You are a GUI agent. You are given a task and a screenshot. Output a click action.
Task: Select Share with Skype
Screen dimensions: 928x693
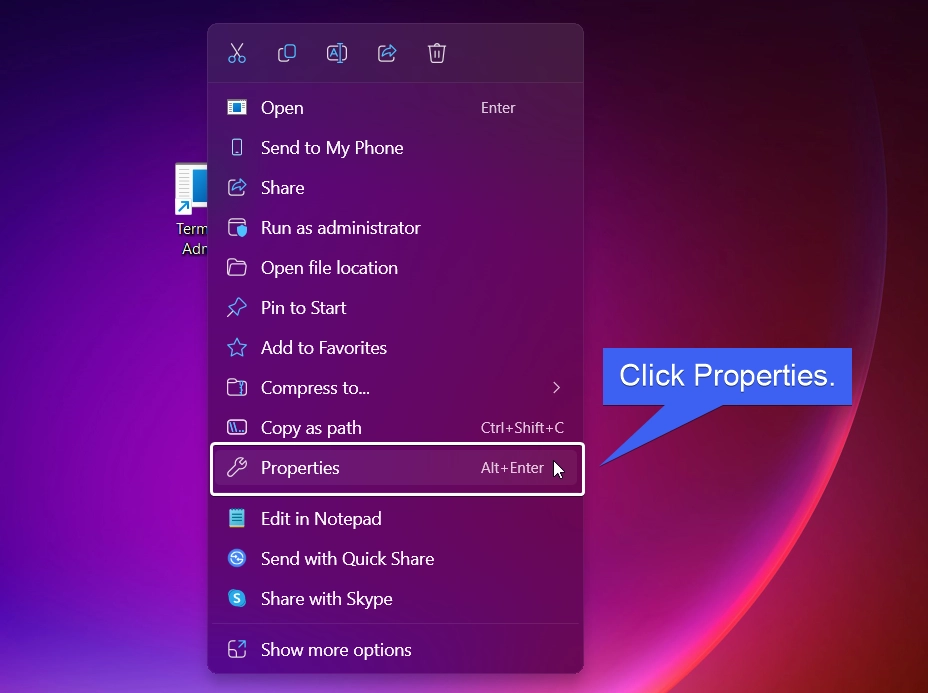pyautogui.click(x=395, y=599)
